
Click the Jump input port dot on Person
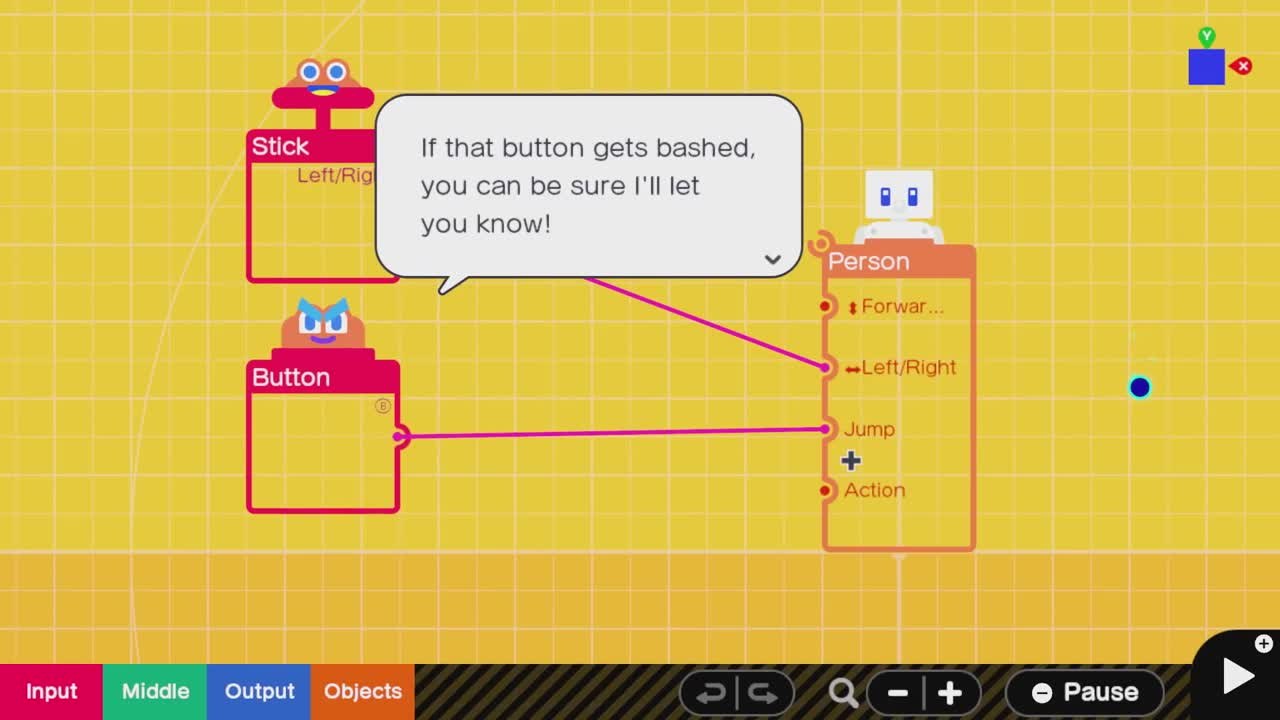[825, 429]
